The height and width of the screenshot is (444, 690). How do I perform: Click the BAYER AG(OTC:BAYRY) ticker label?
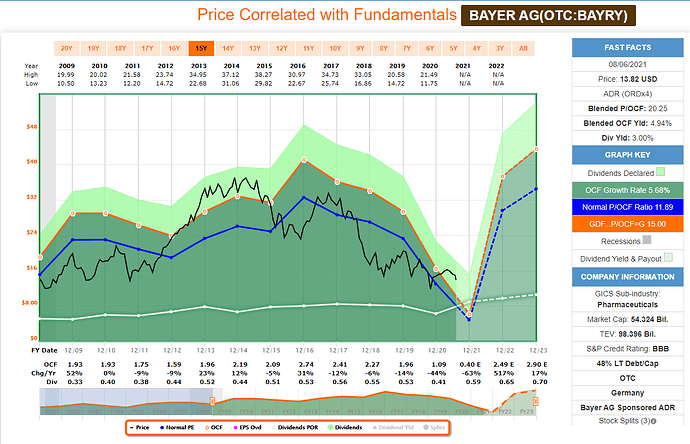click(548, 15)
